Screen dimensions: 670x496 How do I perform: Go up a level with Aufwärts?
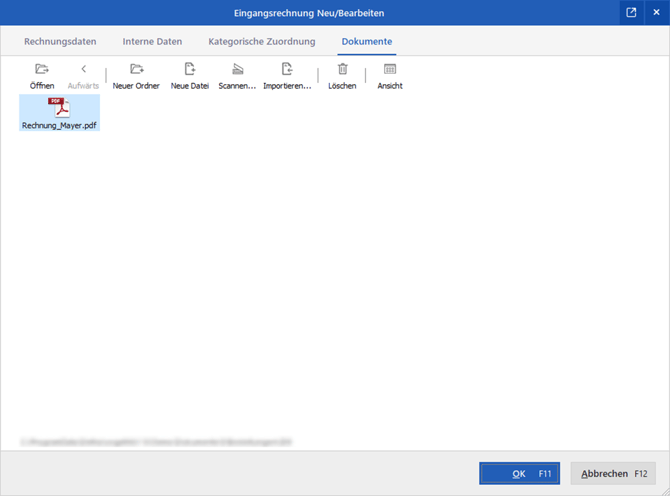pos(83,70)
